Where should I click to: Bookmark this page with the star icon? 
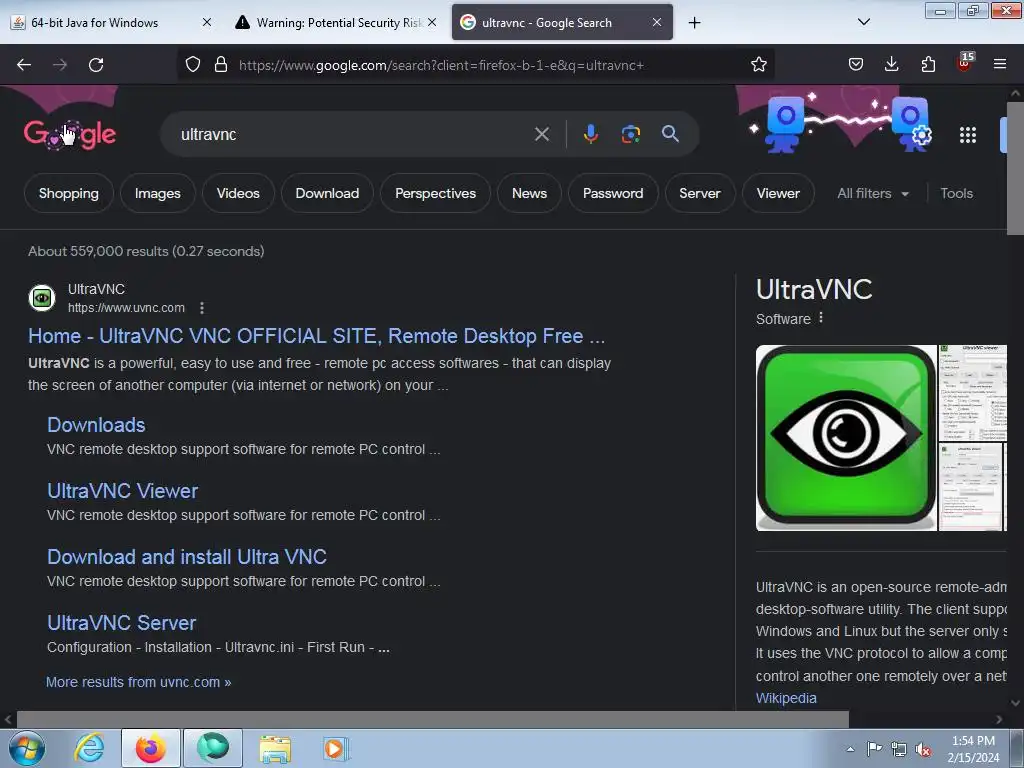(758, 65)
